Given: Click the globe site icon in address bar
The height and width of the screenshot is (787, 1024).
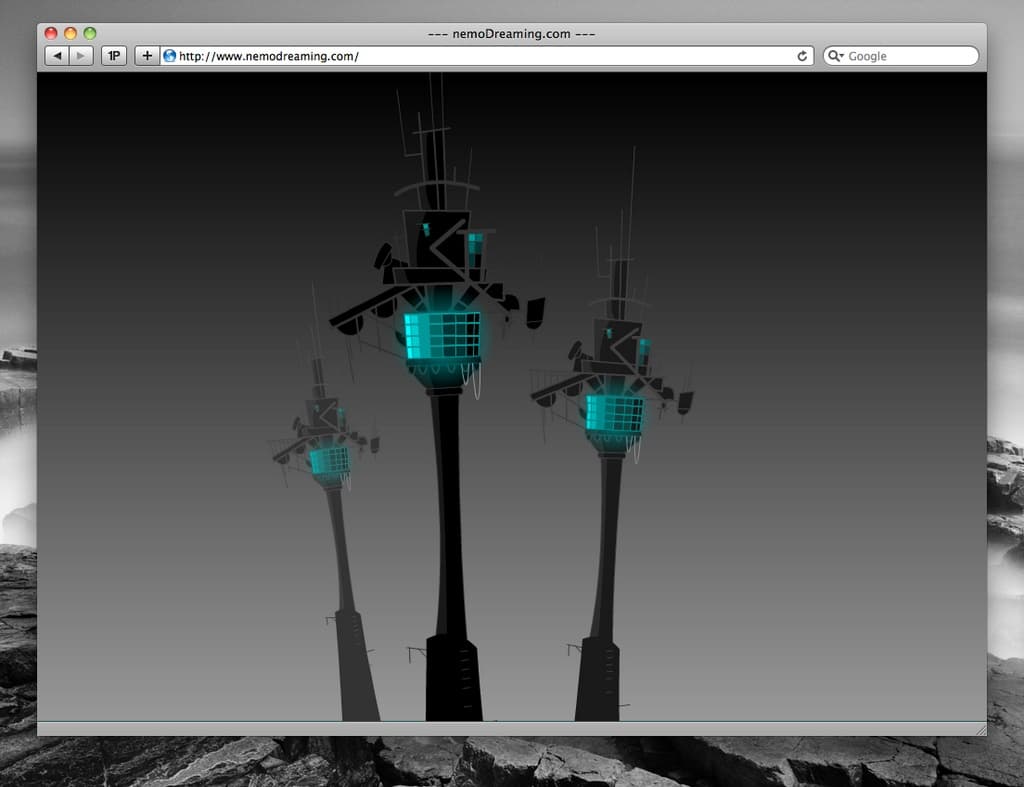Looking at the screenshot, I should (x=169, y=56).
